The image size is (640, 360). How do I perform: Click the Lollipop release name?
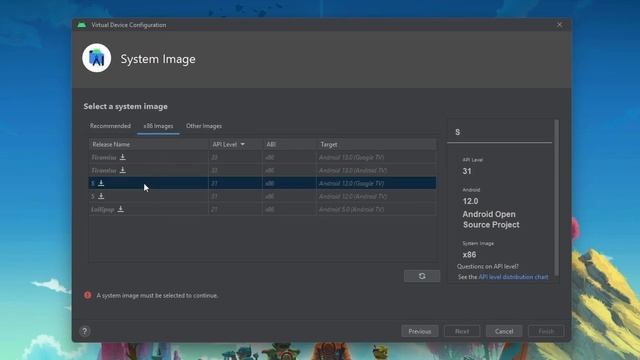point(103,209)
